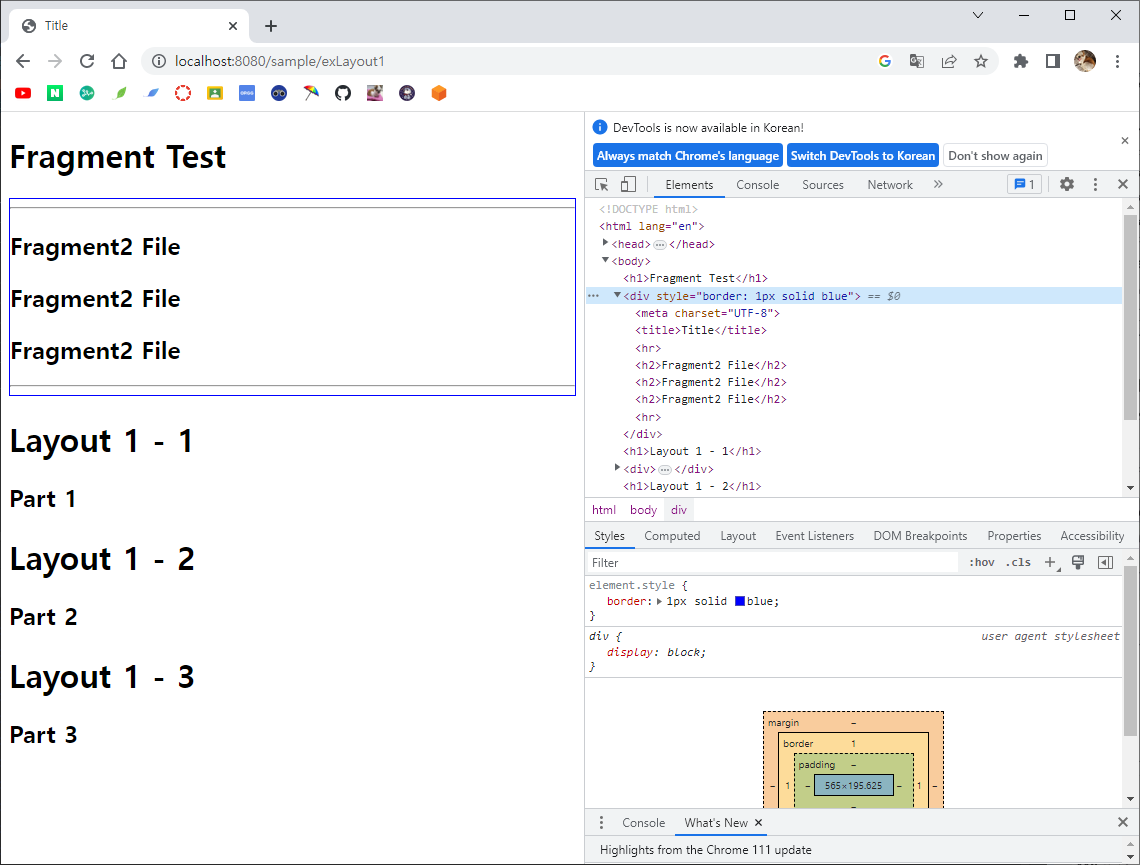Open the Chrome three-dot menu
Viewport: 1140px width, 865px height.
pyautogui.click(x=1117, y=61)
